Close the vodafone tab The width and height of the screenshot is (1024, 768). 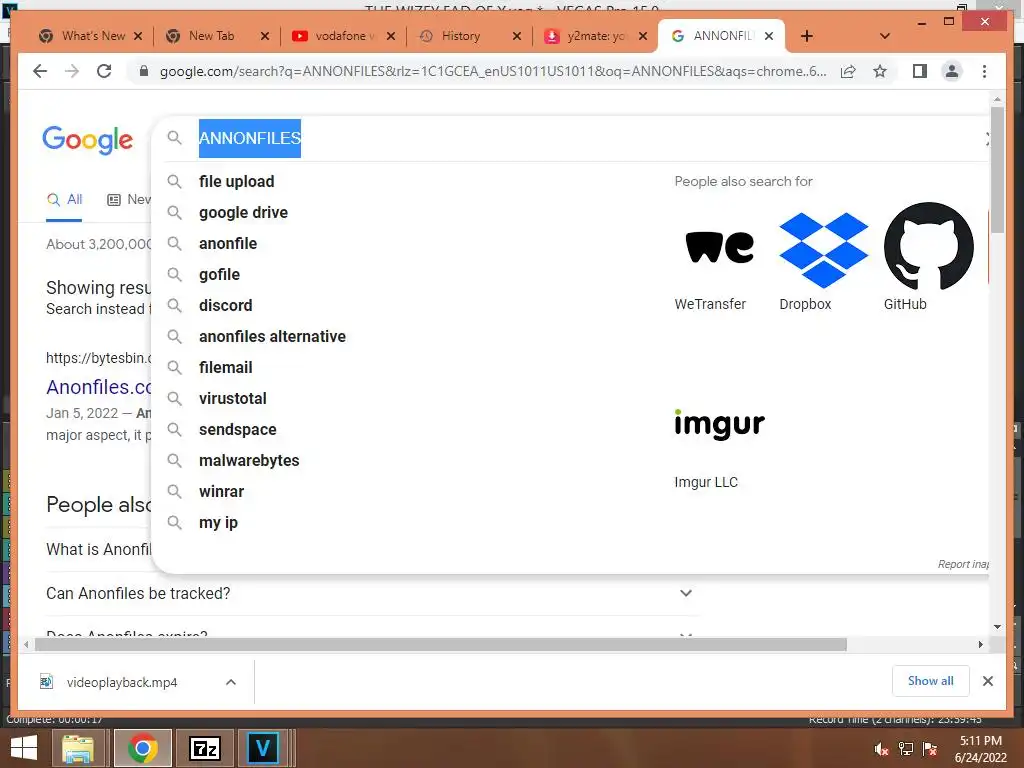(x=391, y=36)
